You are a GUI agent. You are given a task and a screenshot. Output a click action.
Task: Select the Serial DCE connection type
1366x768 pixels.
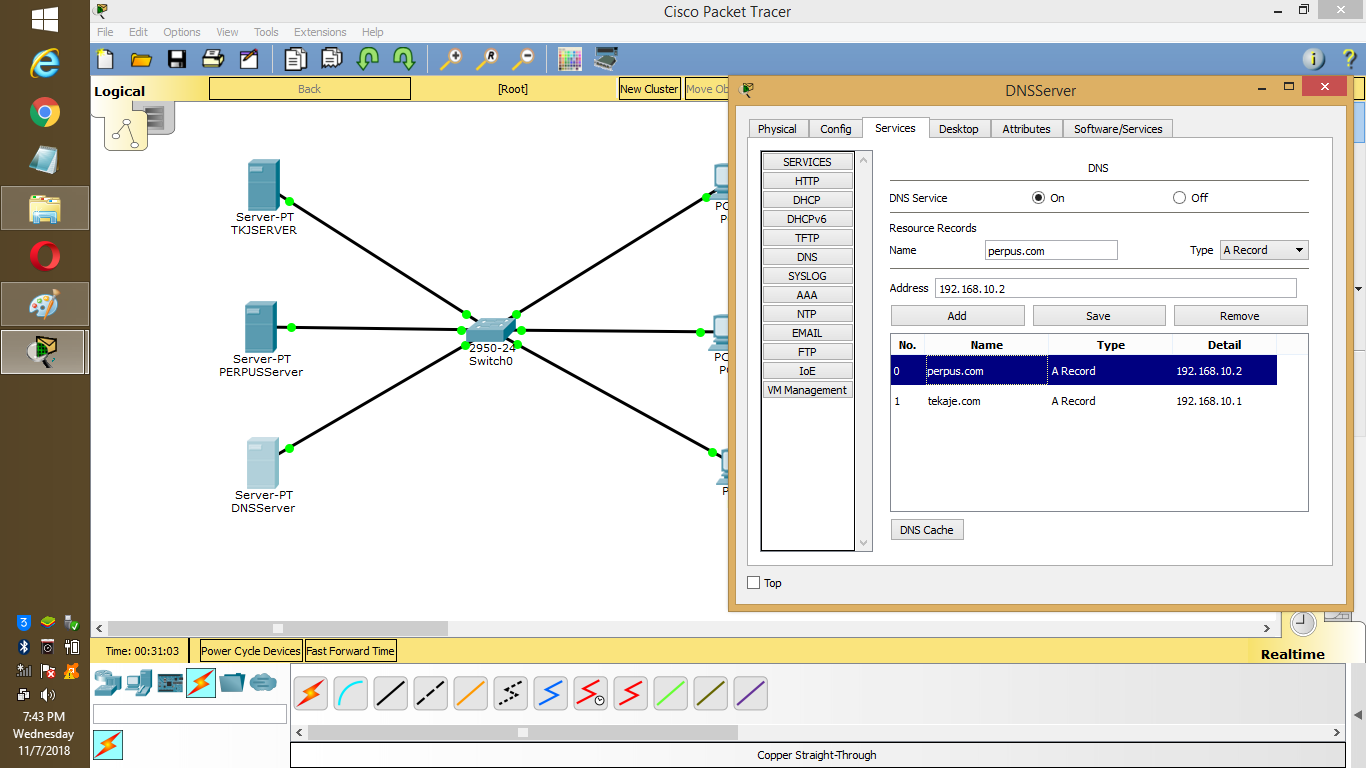(x=590, y=693)
